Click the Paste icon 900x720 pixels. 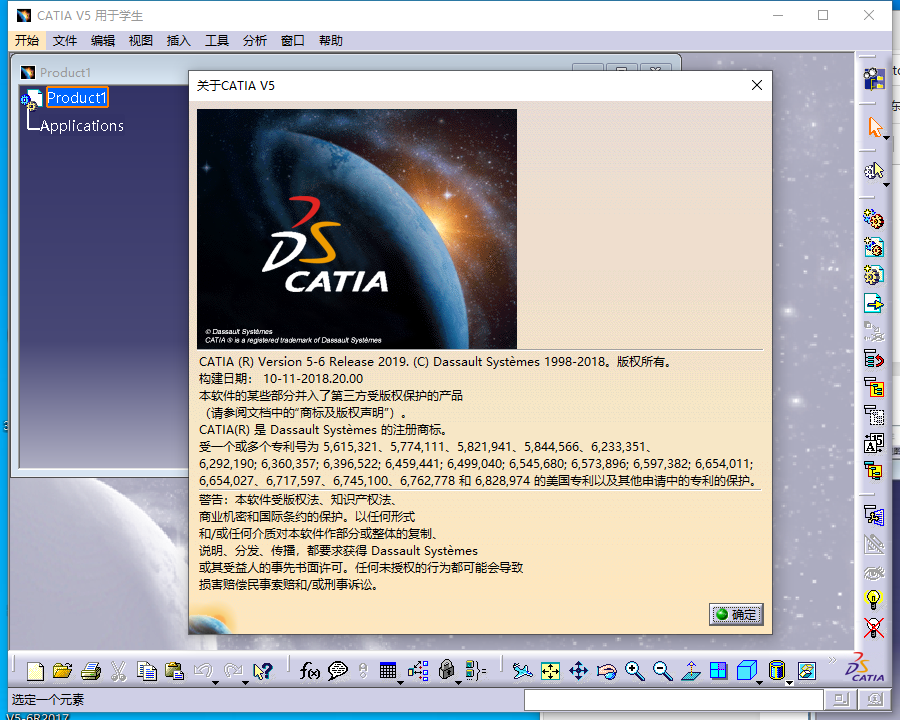174,671
